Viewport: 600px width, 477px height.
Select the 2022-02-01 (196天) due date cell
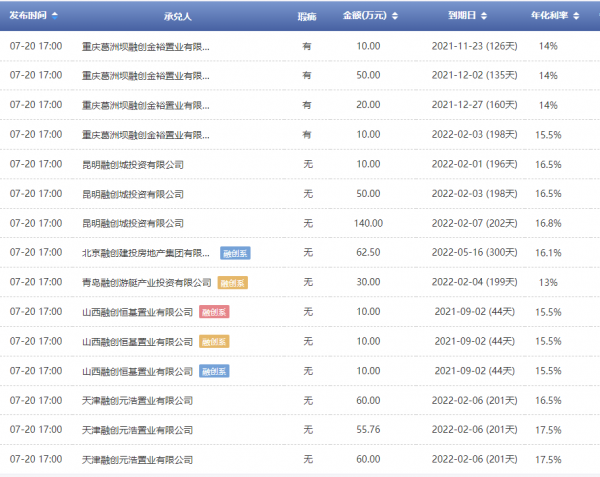(x=474, y=164)
